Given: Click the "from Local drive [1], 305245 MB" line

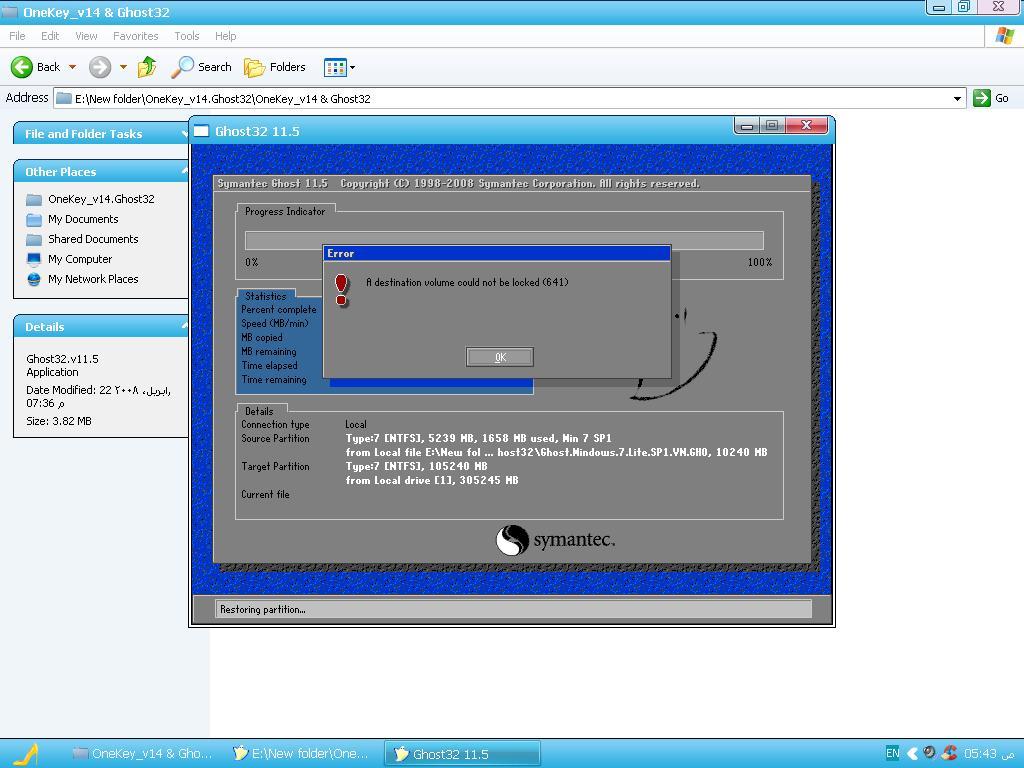Looking at the screenshot, I should pyautogui.click(x=432, y=480).
